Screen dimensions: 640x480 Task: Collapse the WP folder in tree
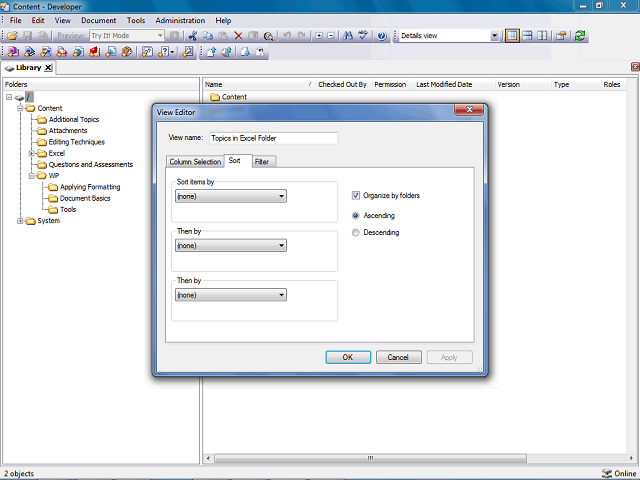click(x=31, y=176)
